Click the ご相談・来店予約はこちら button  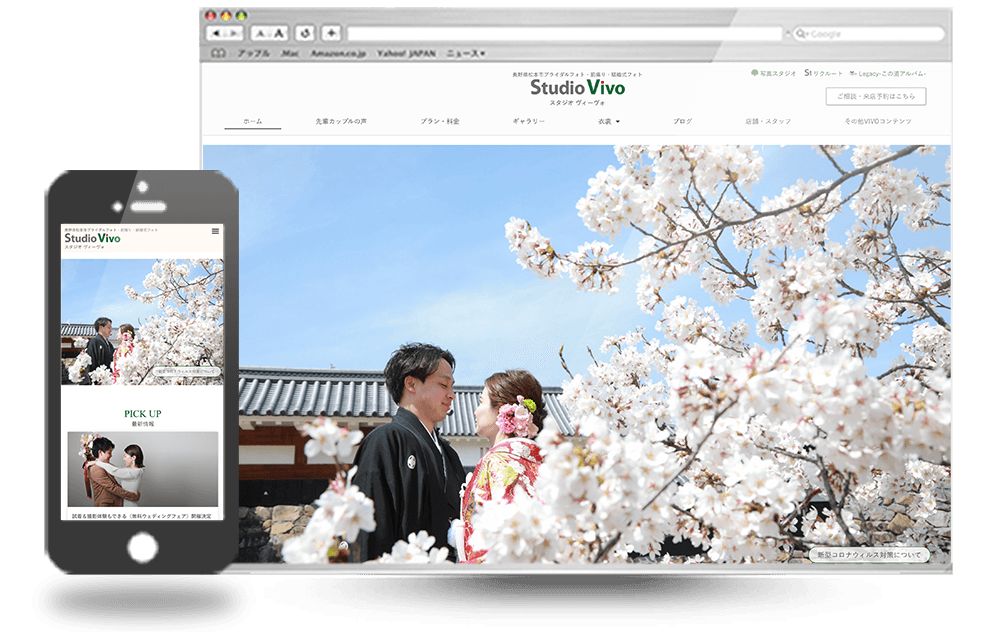click(x=875, y=97)
